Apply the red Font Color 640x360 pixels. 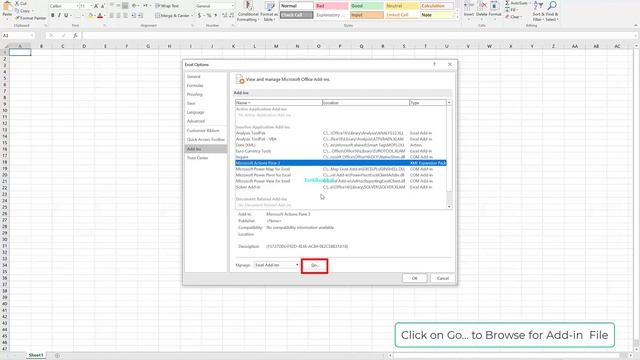click(x=100, y=16)
